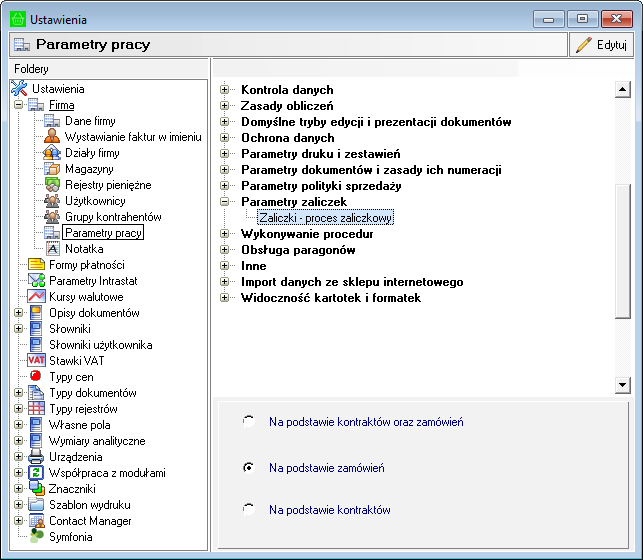Select 'Na podstawie kontraktów oraz zamówień' radio
The image size is (643, 560).
[x=248, y=422]
